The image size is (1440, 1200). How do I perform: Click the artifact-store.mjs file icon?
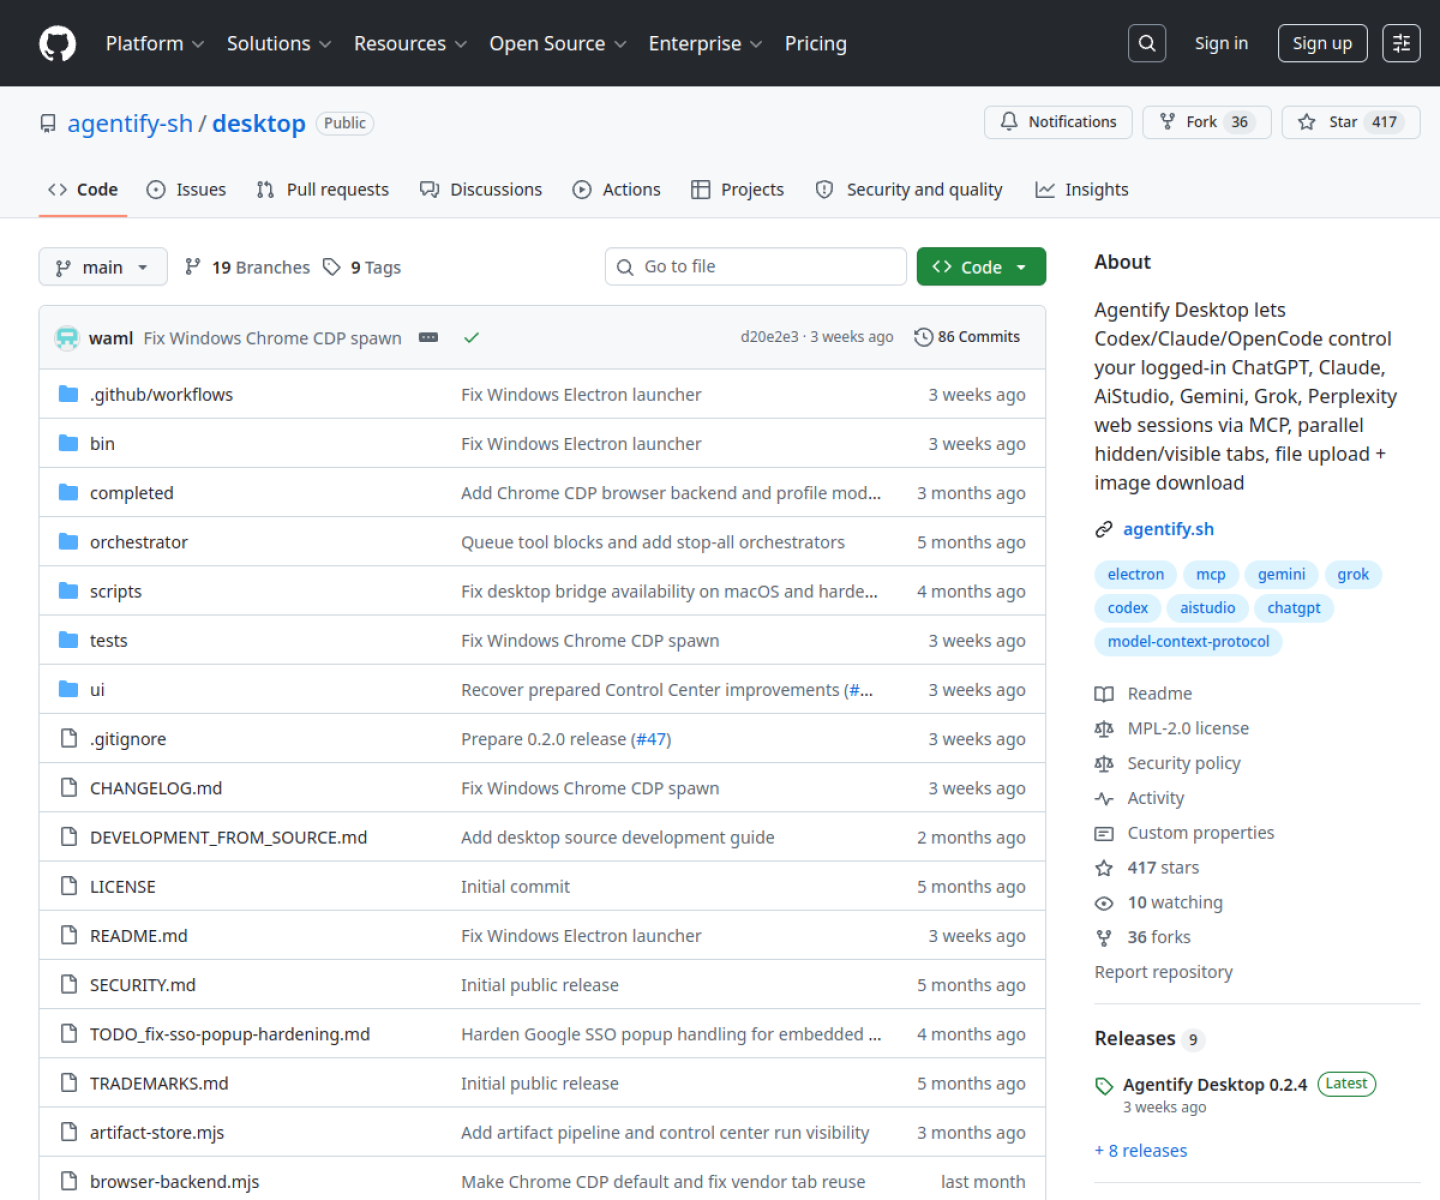pyautogui.click(x=68, y=1132)
